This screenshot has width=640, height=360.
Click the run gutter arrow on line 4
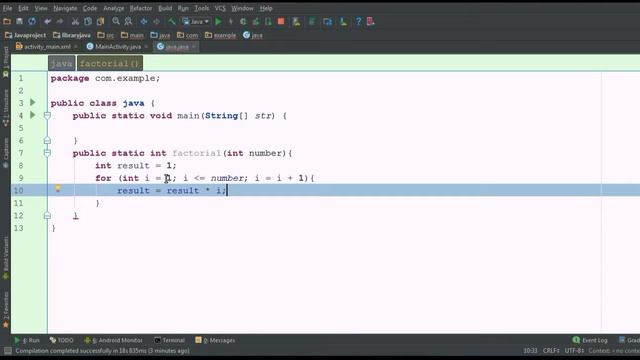(x=33, y=115)
